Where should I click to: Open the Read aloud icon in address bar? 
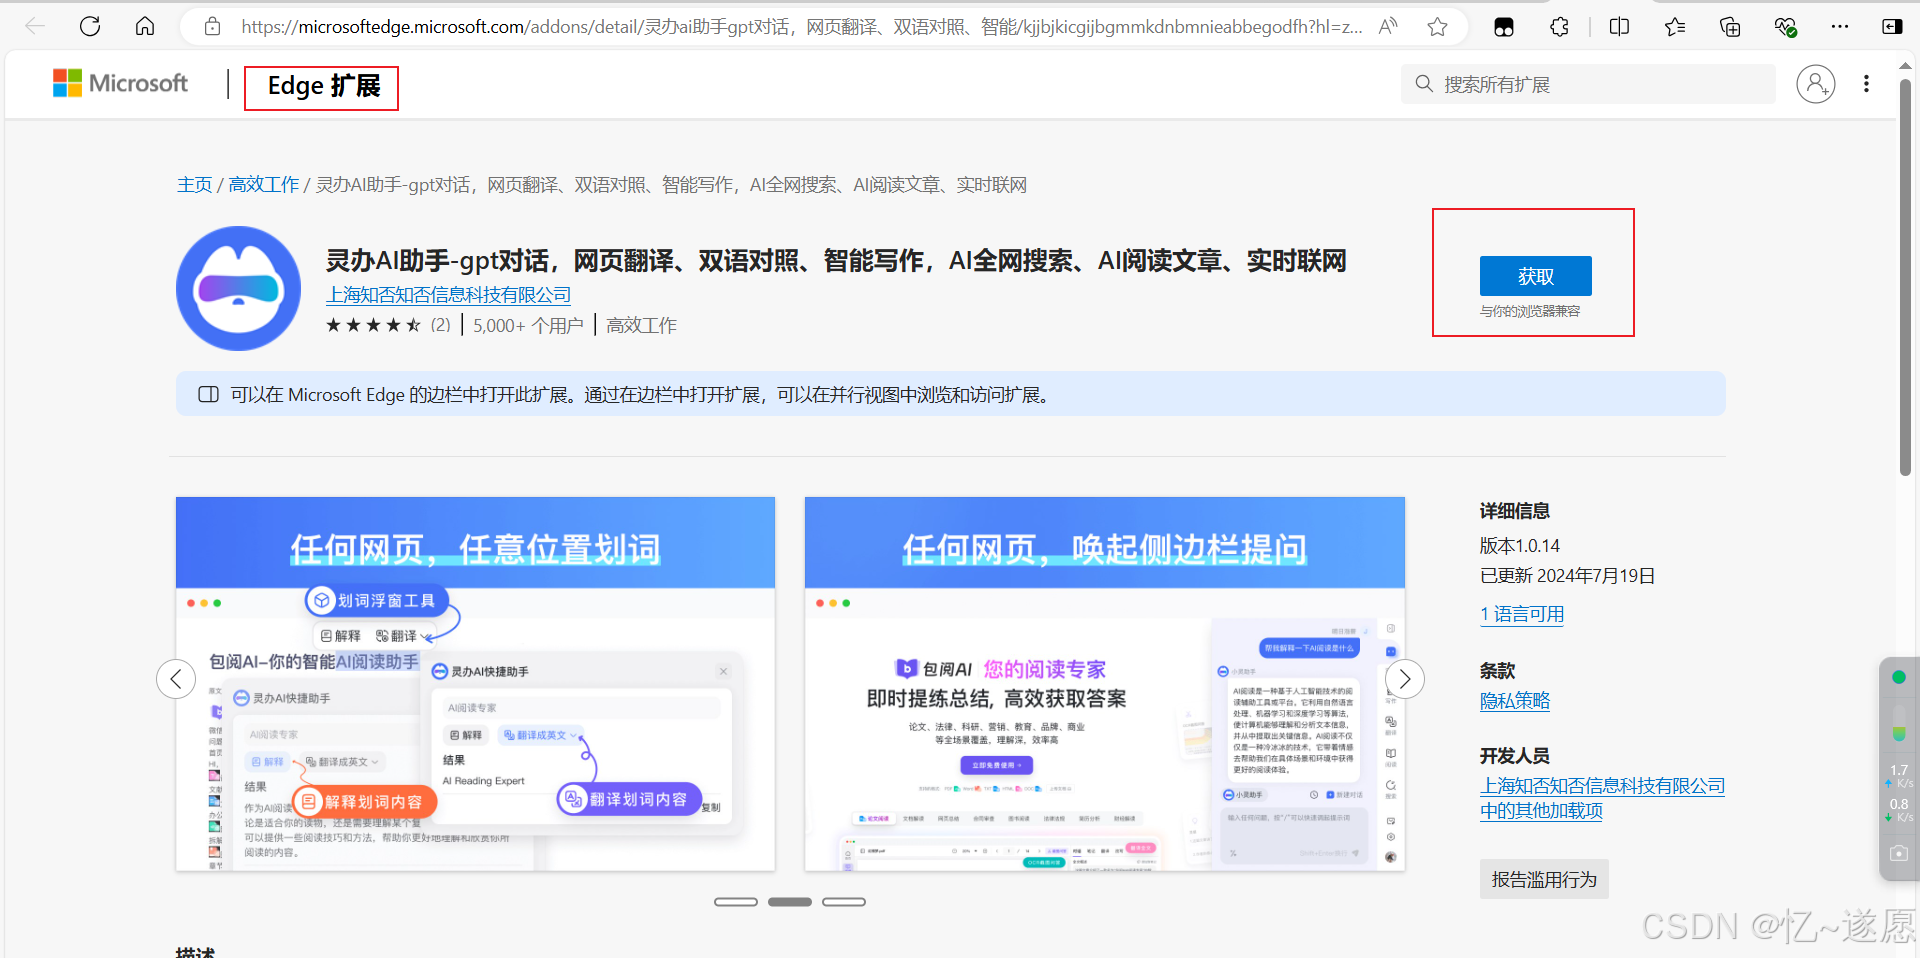pos(1388,27)
